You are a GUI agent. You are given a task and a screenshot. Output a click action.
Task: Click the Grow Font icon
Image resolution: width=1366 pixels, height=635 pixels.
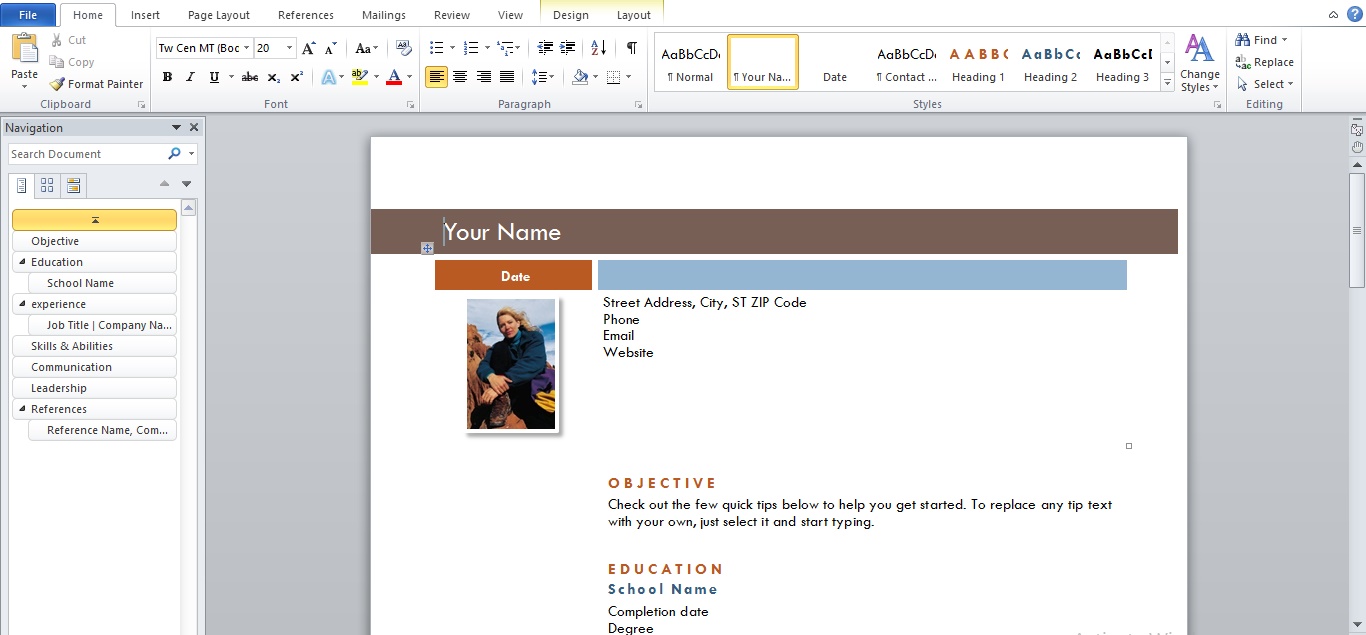tap(308, 47)
